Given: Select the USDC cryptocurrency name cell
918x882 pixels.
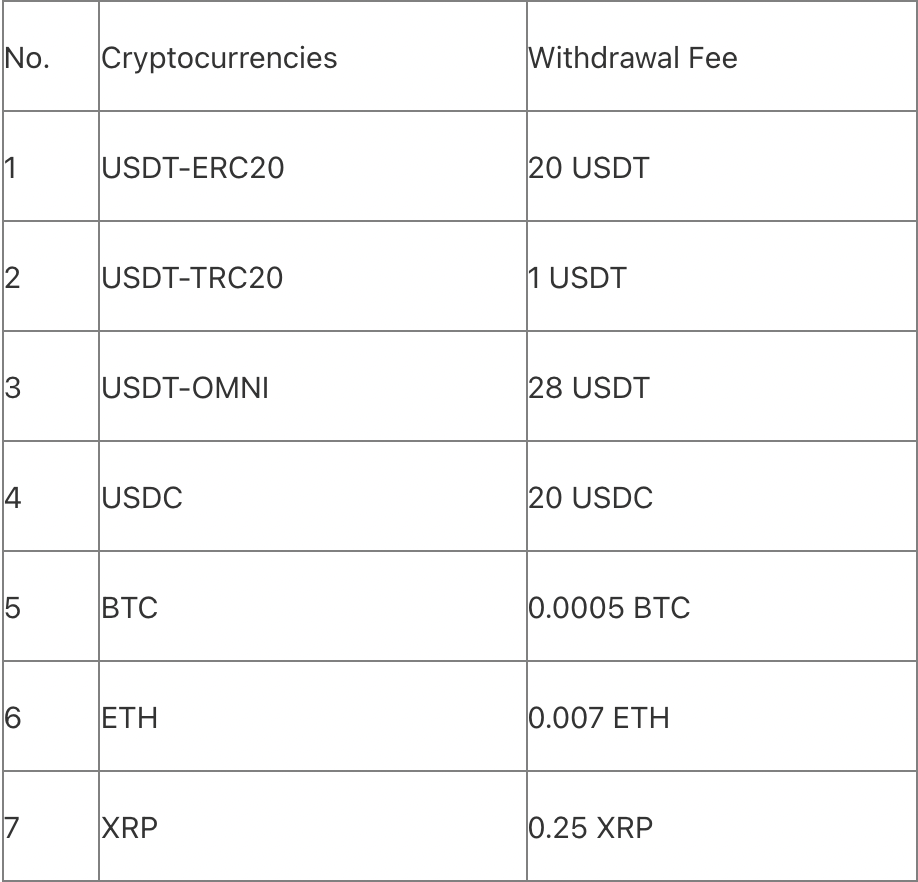Looking at the screenshot, I should pyautogui.click(x=142, y=497).
